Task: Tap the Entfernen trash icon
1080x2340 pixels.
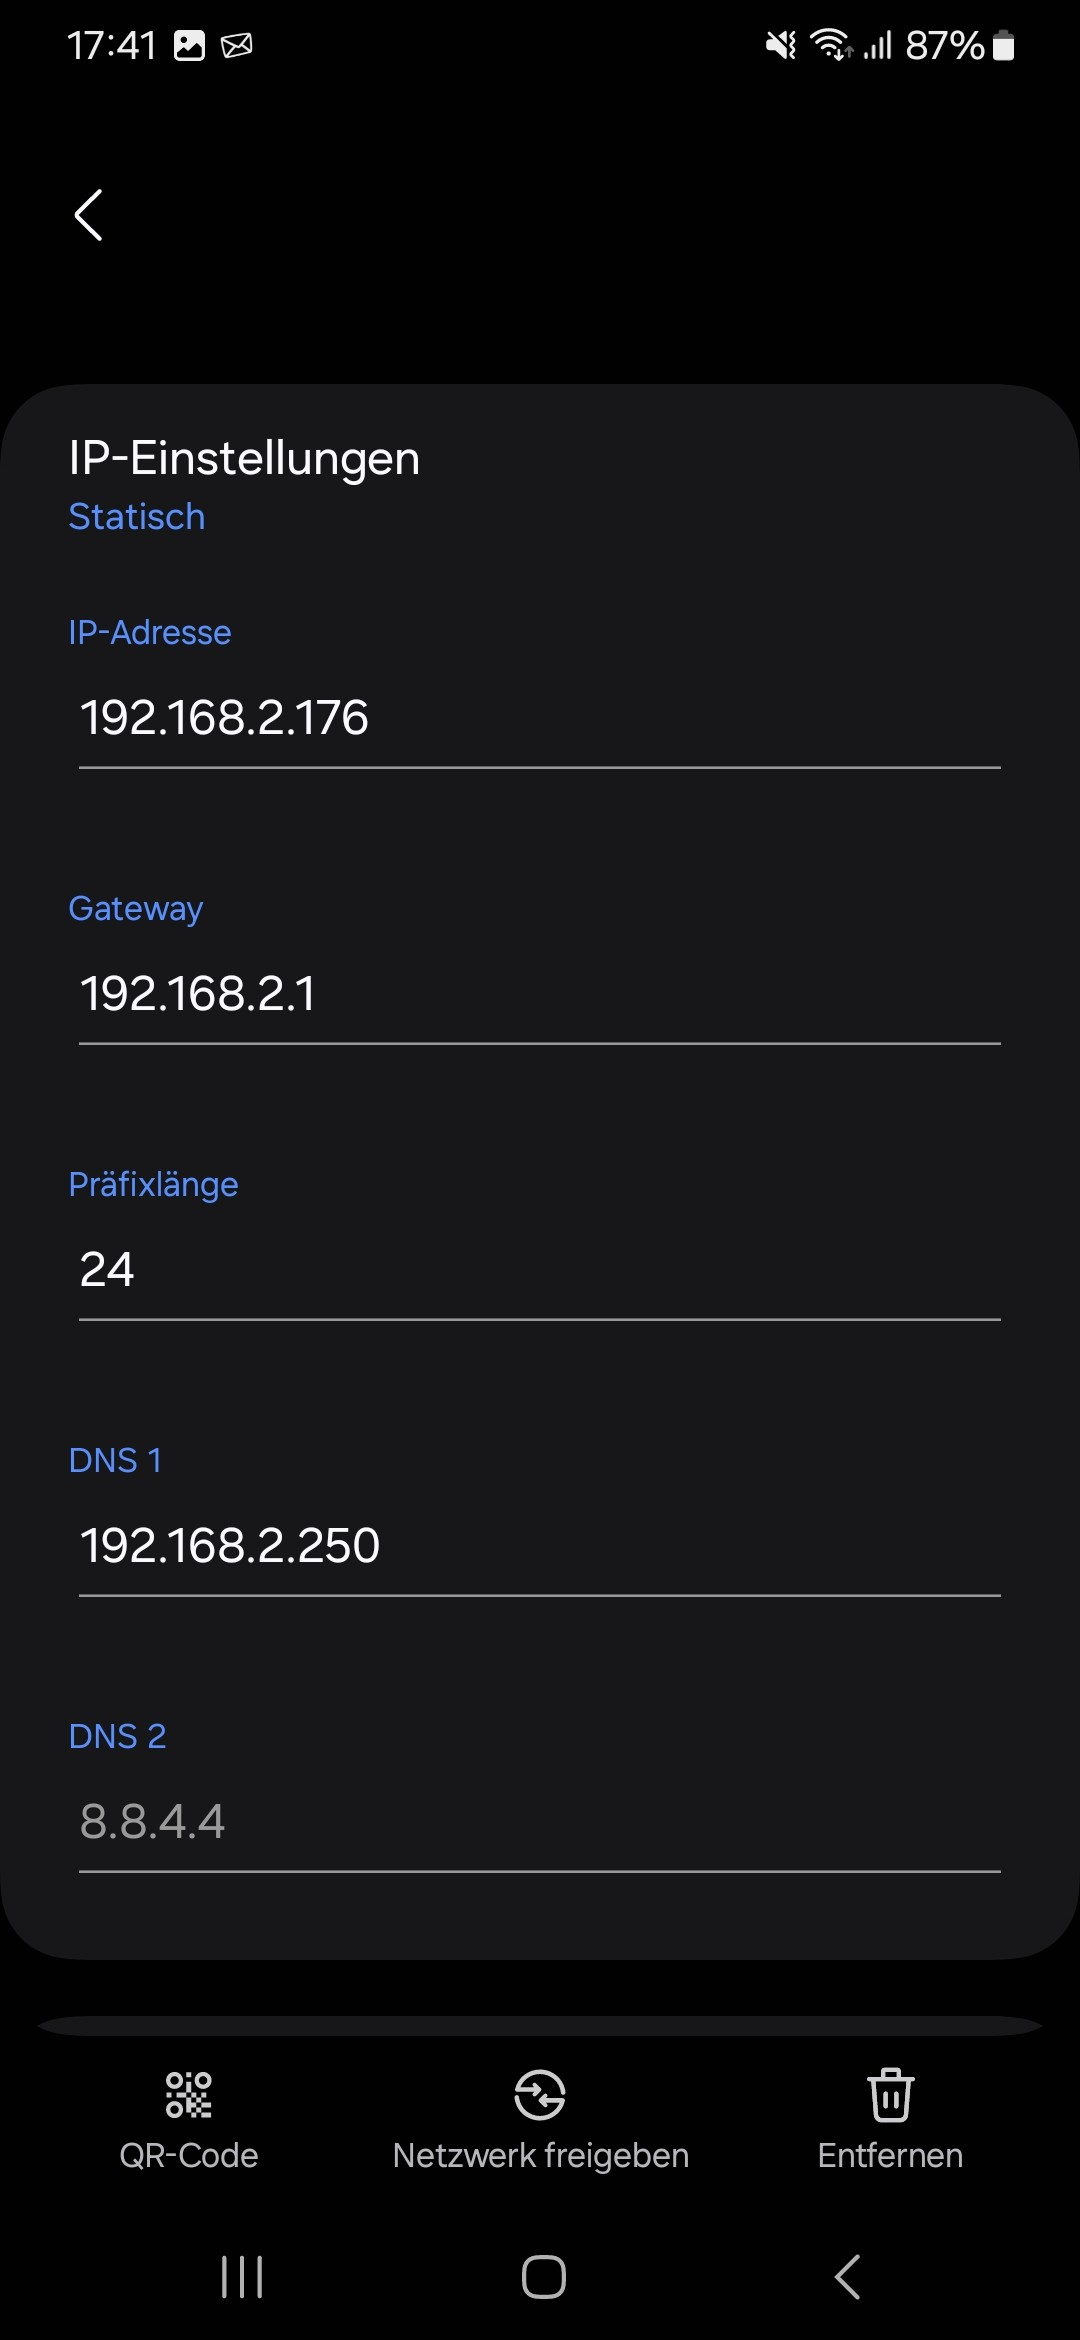Action: coord(890,2095)
